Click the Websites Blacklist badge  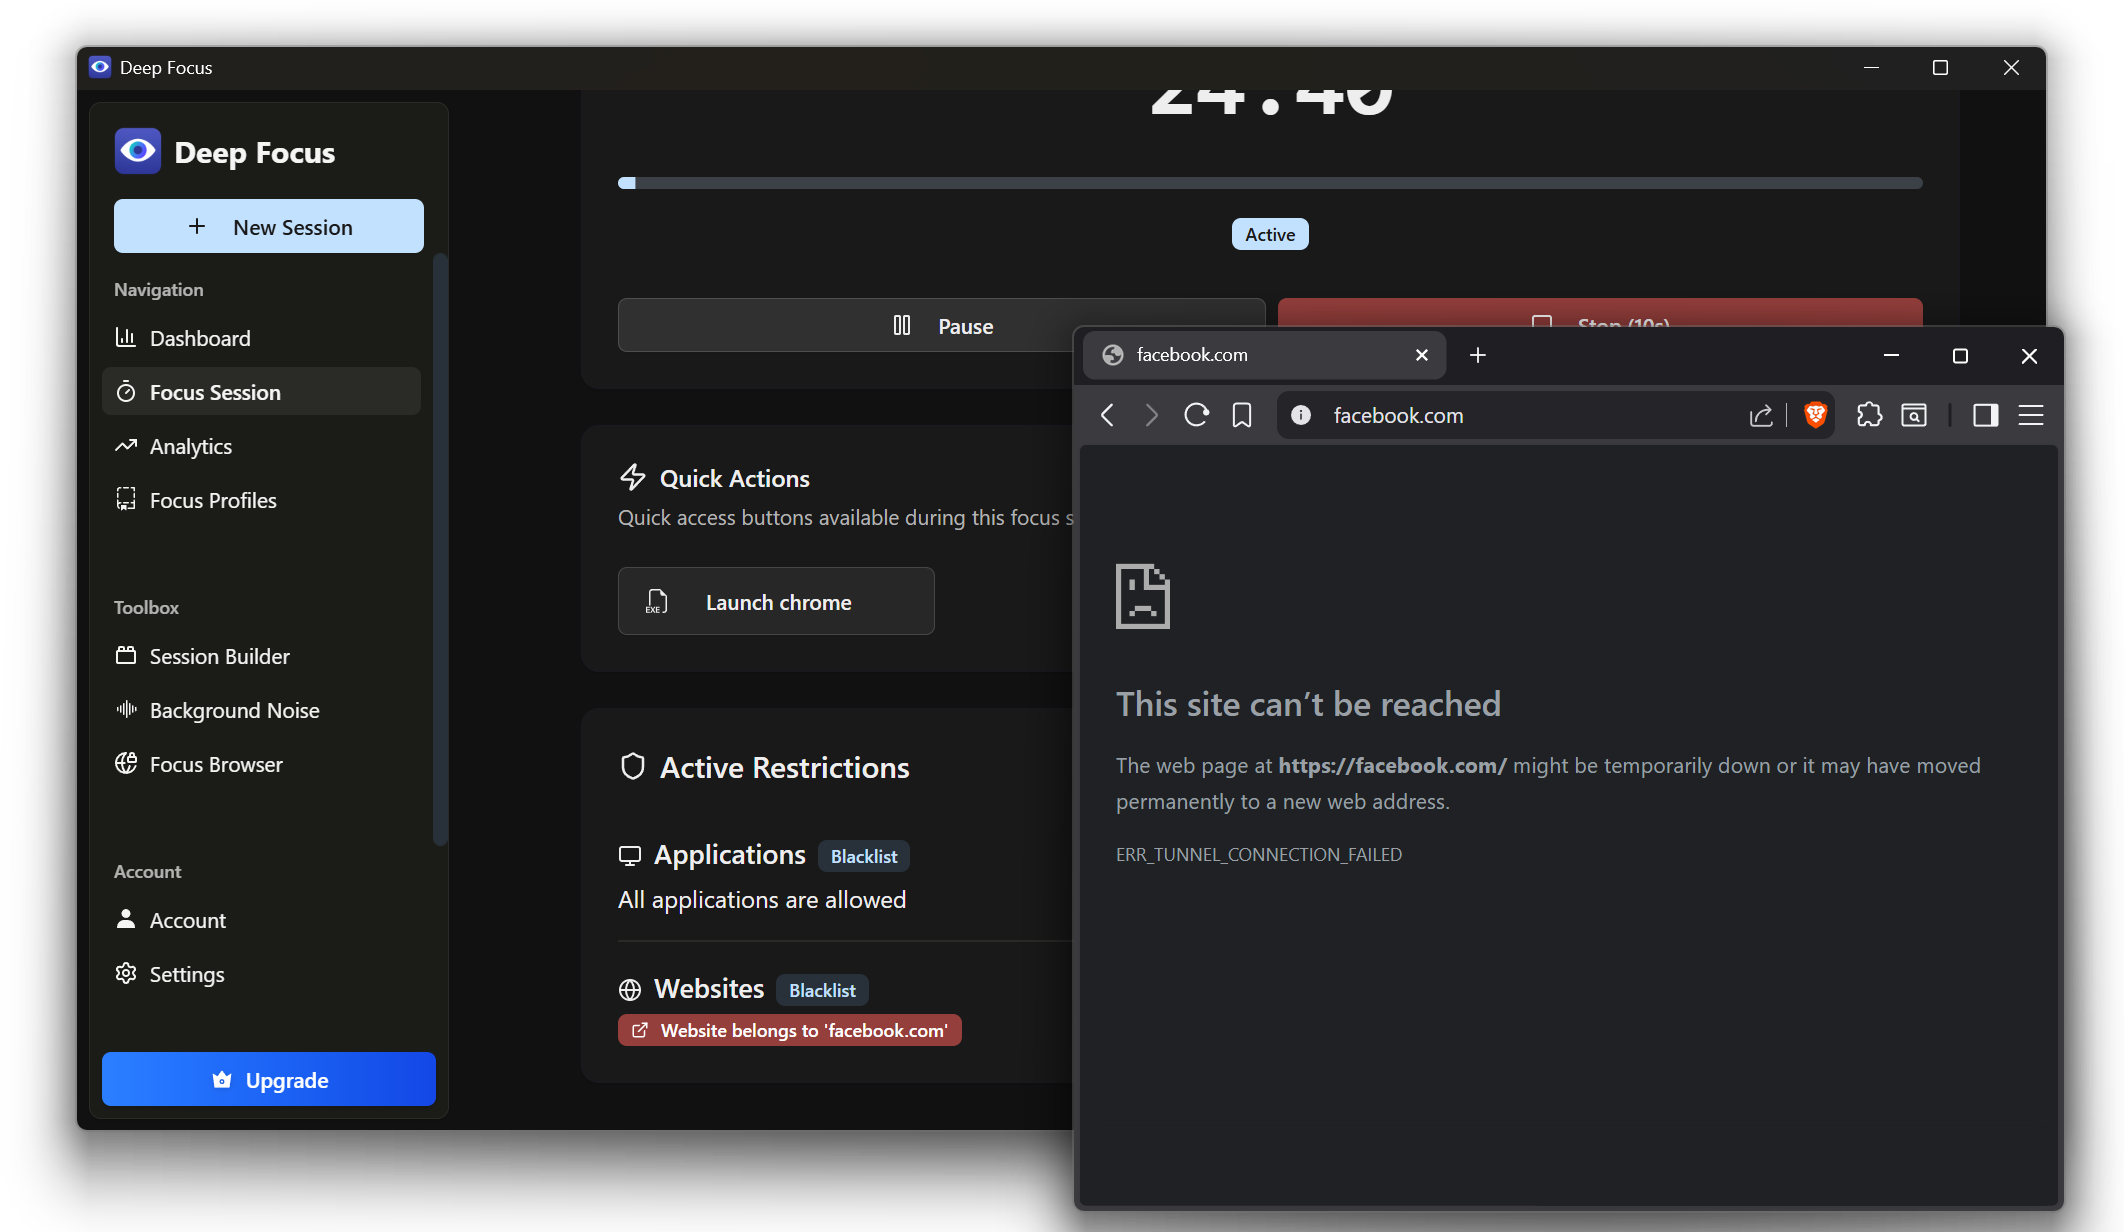pyautogui.click(x=822, y=990)
